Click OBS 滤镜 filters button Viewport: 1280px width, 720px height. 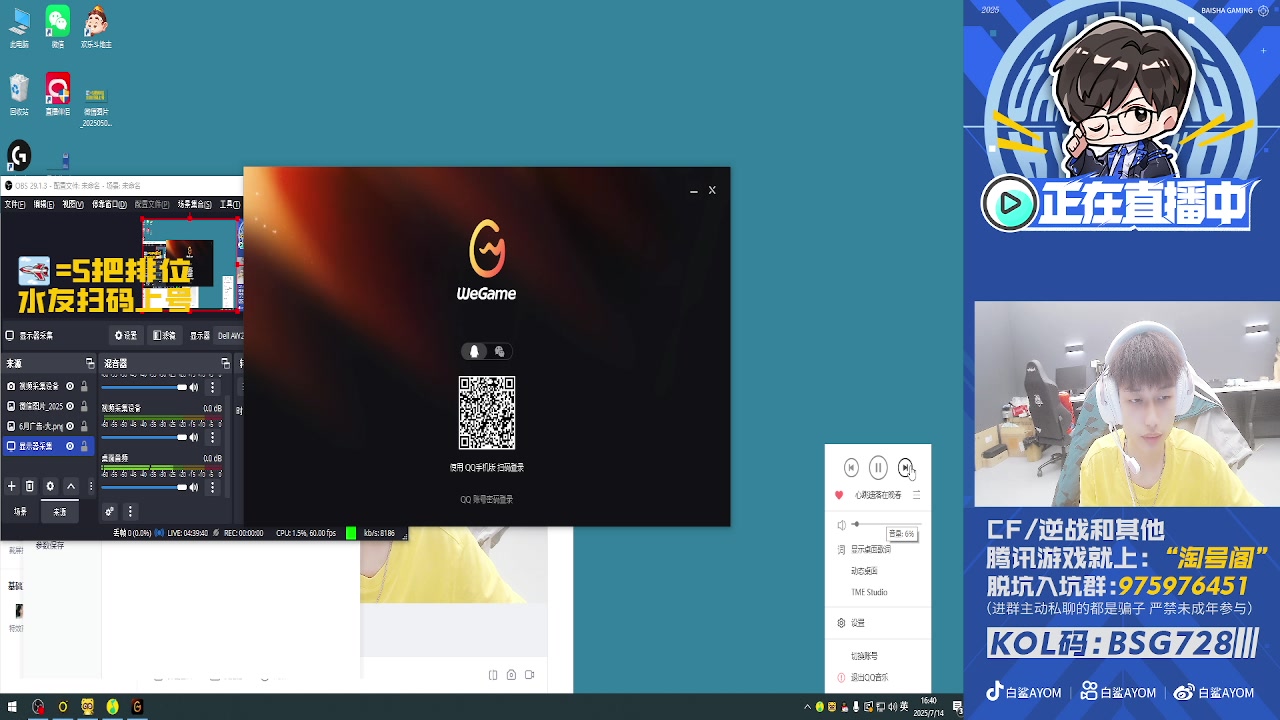[164, 336]
